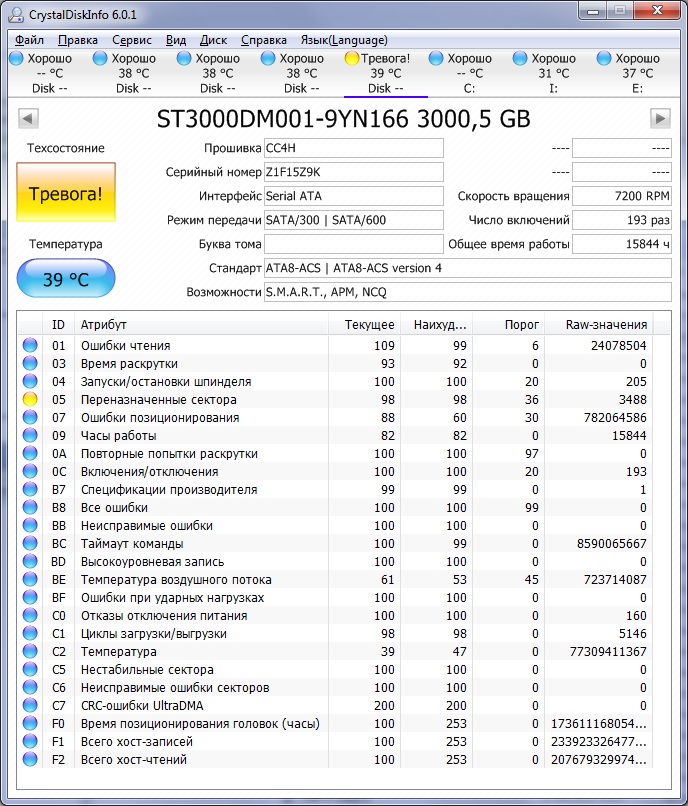
Task: Click the serial number field Z1F15Z9K
Action: click(354, 172)
